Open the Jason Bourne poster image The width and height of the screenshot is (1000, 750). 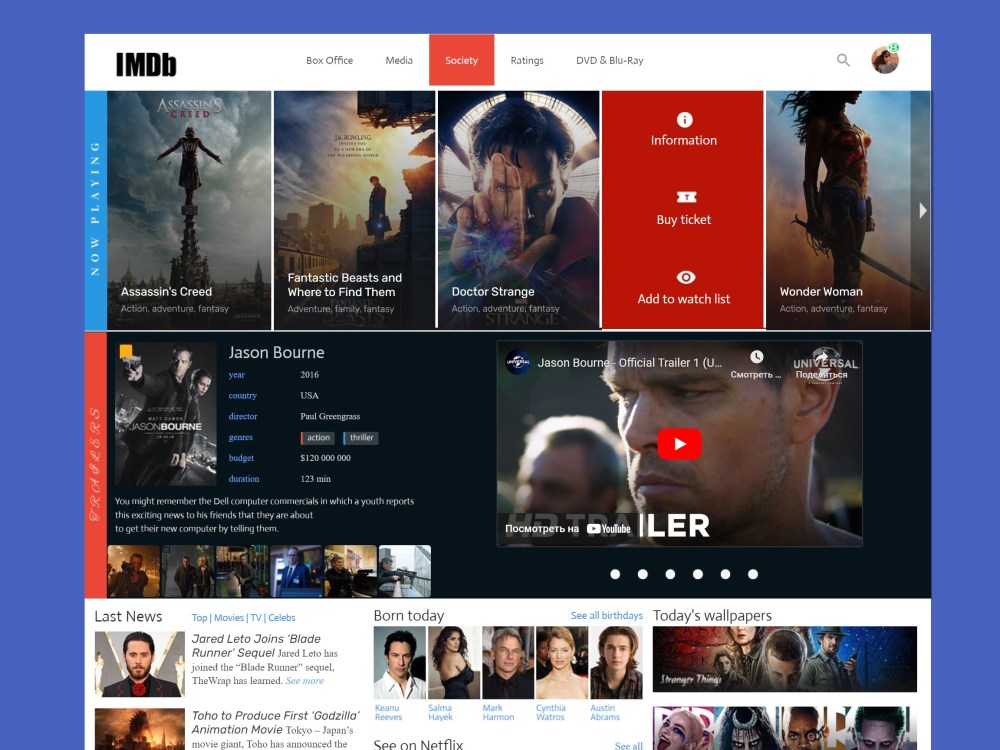pos(166,413)
